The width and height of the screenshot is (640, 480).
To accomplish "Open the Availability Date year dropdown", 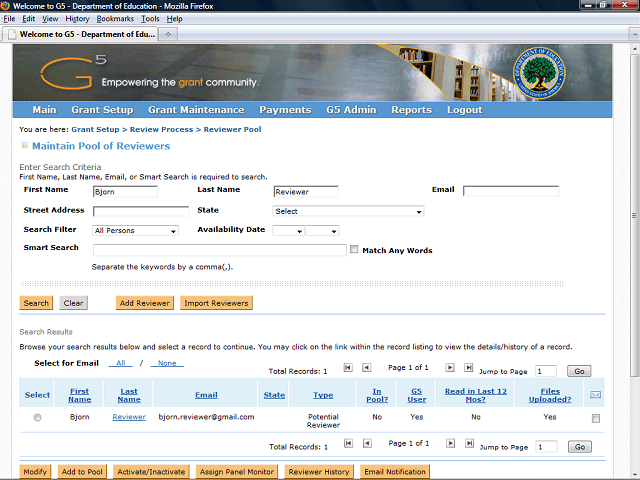I will pyautogui.click(x=322, y=231).
